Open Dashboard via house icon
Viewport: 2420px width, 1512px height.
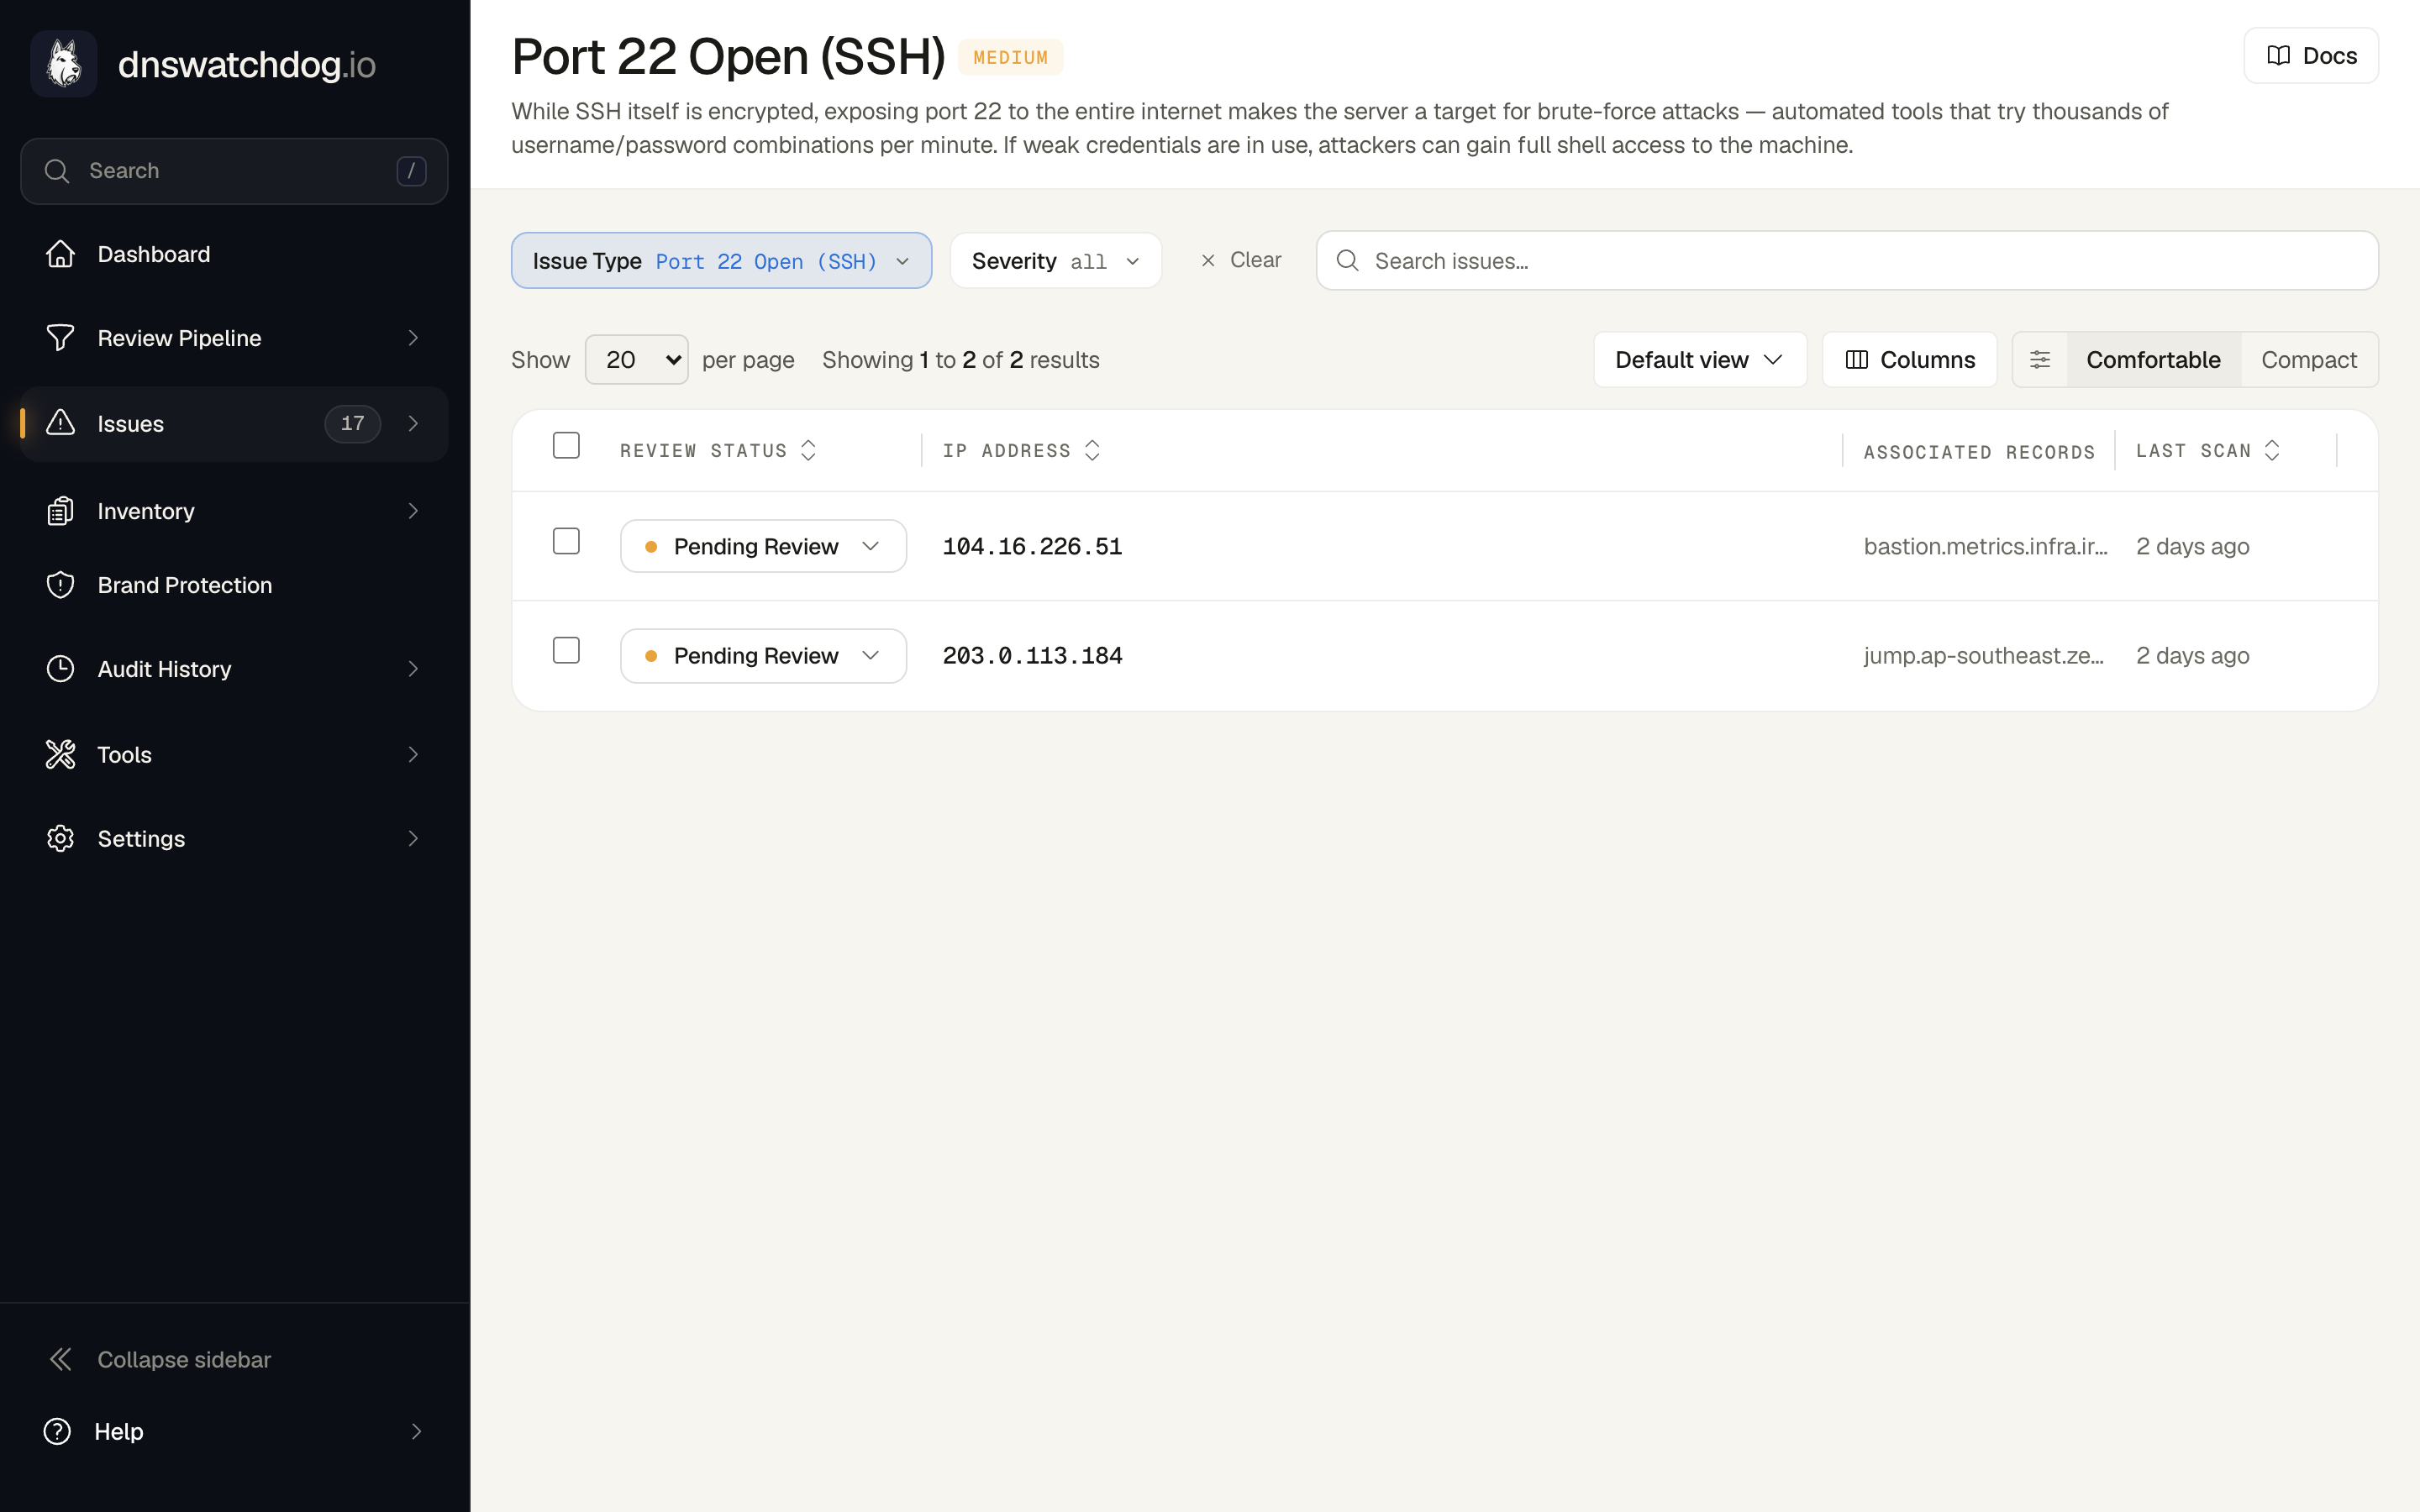pyautogui.click(x=60, y=254)
